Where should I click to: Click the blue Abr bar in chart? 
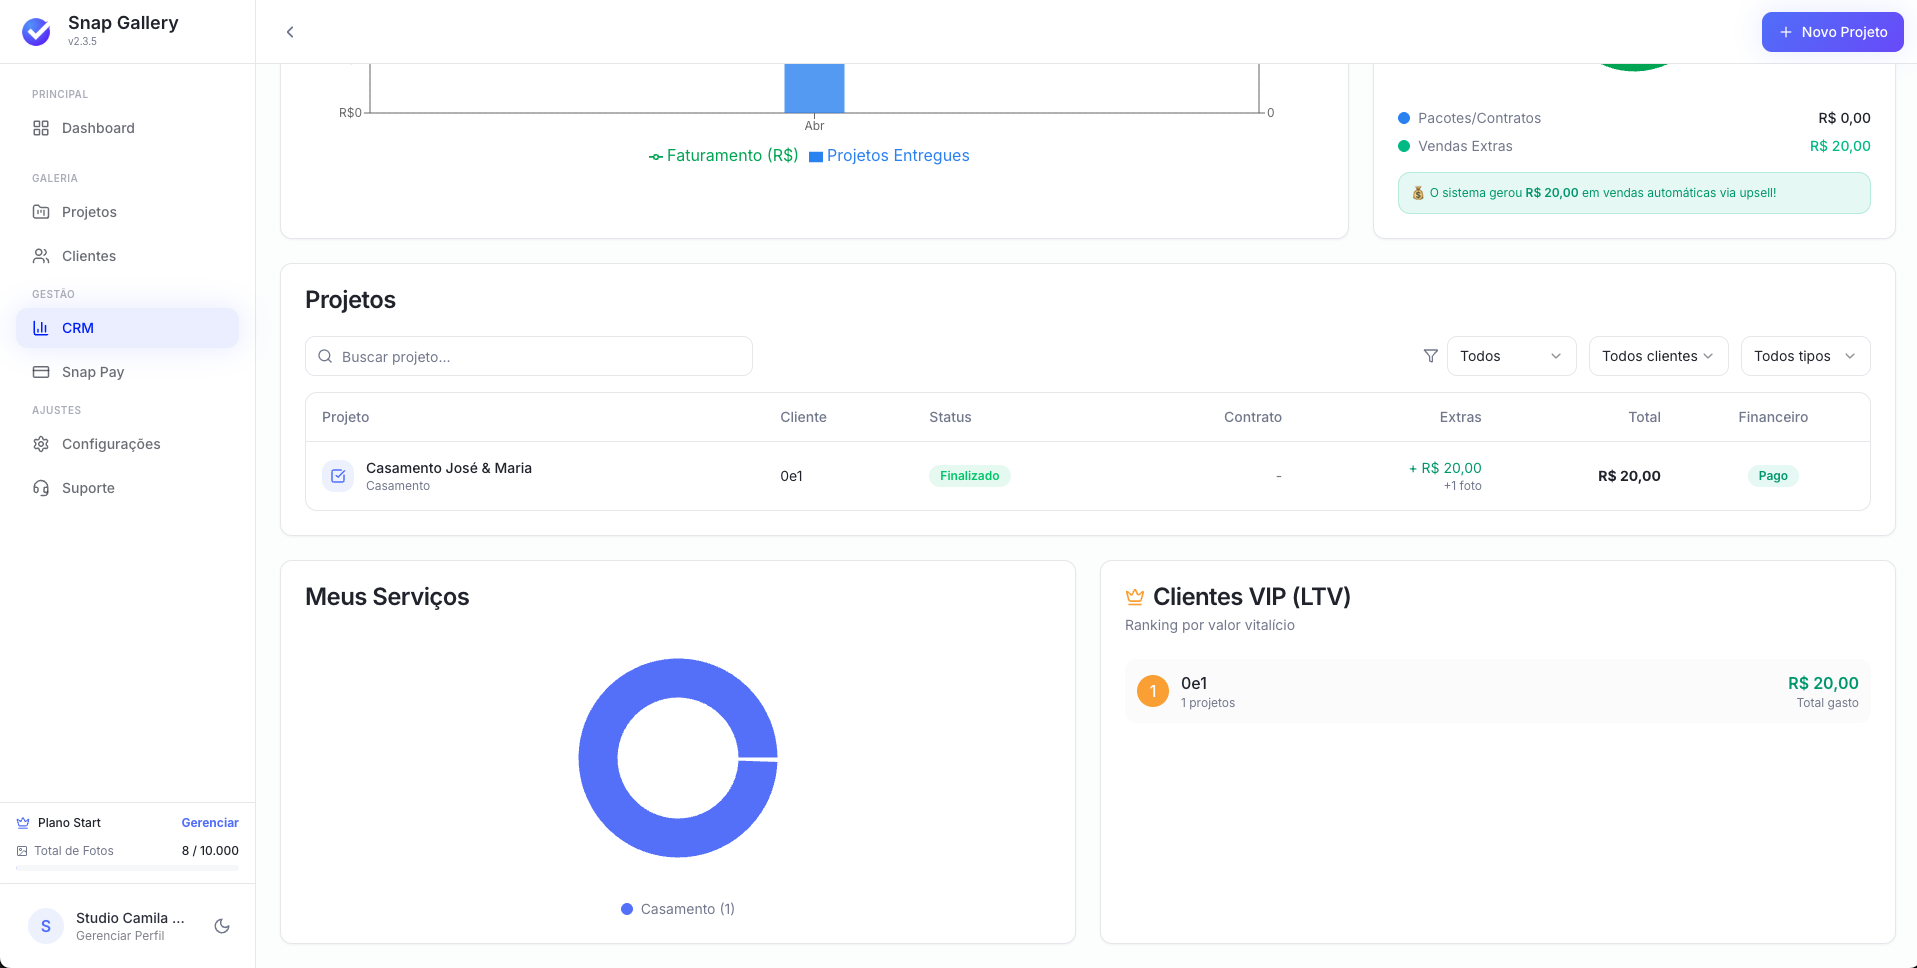pyautogui.click(x=814, y=88)
